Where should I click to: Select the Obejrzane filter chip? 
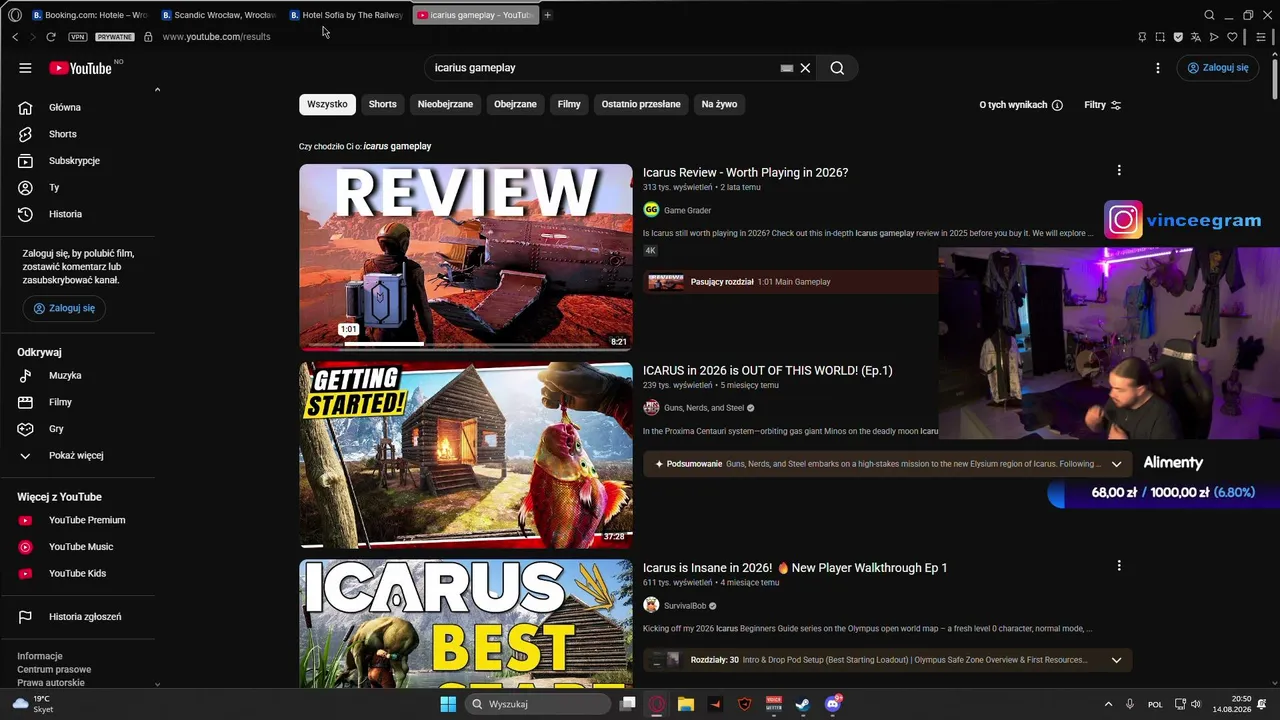coord(515,104)
